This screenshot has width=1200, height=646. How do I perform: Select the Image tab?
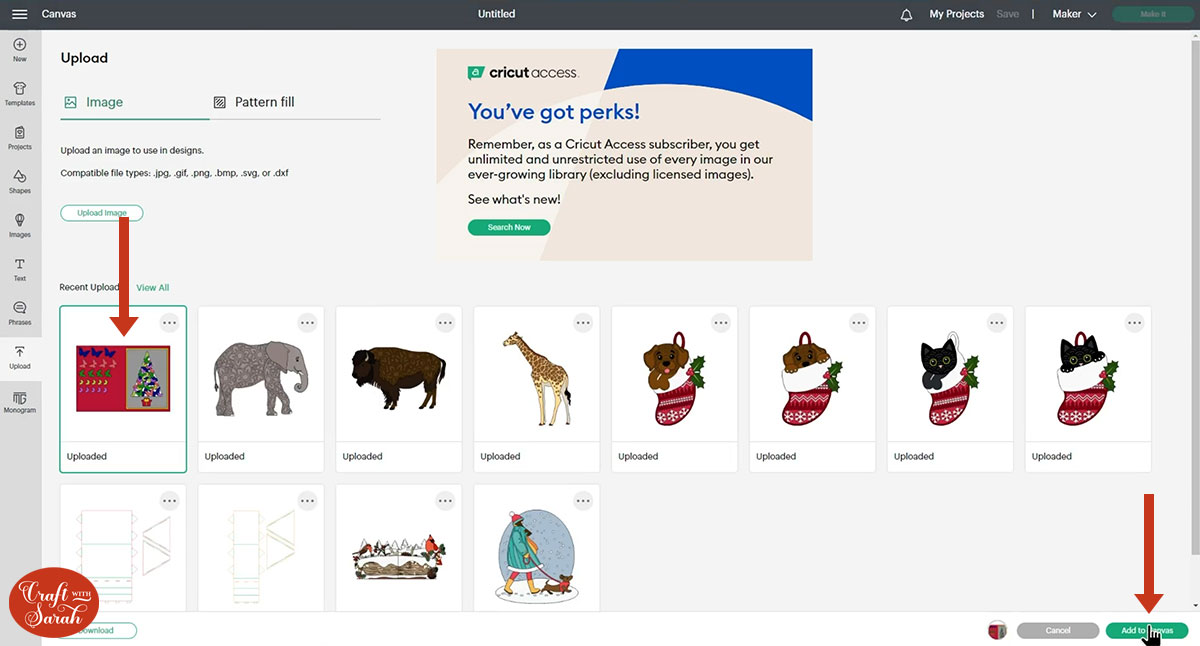coord(94,102)
